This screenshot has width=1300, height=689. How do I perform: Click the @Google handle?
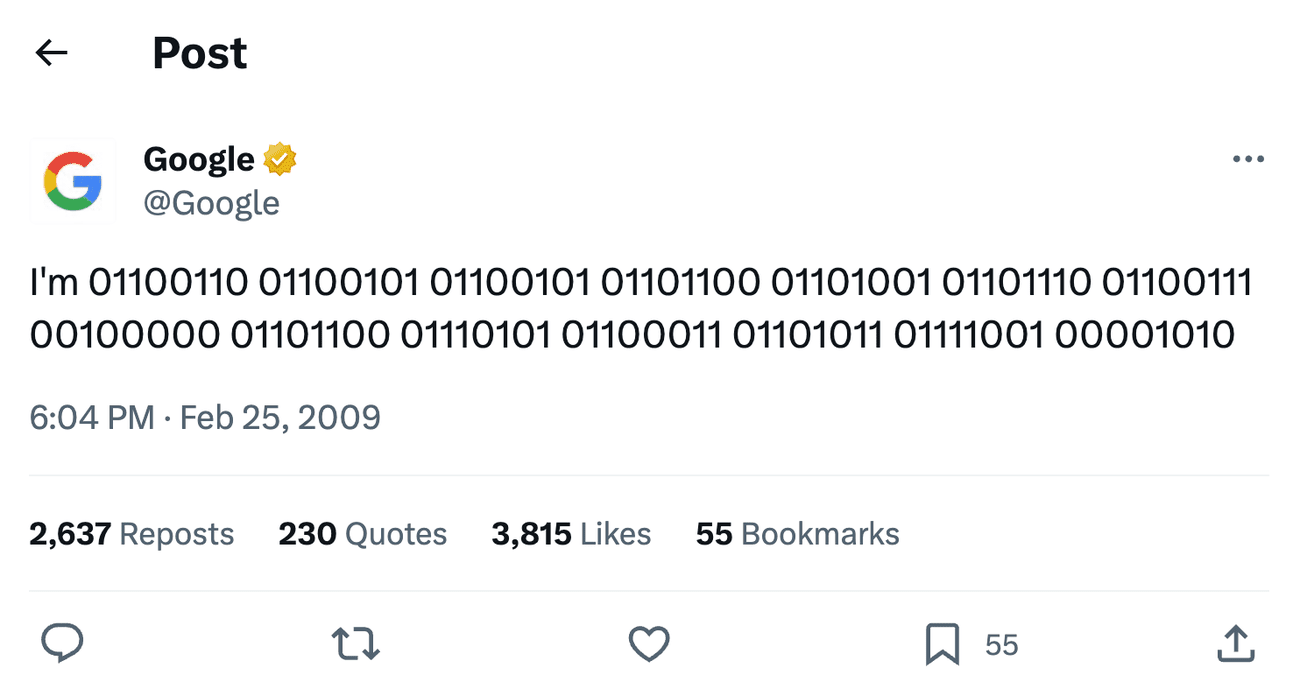212,203
